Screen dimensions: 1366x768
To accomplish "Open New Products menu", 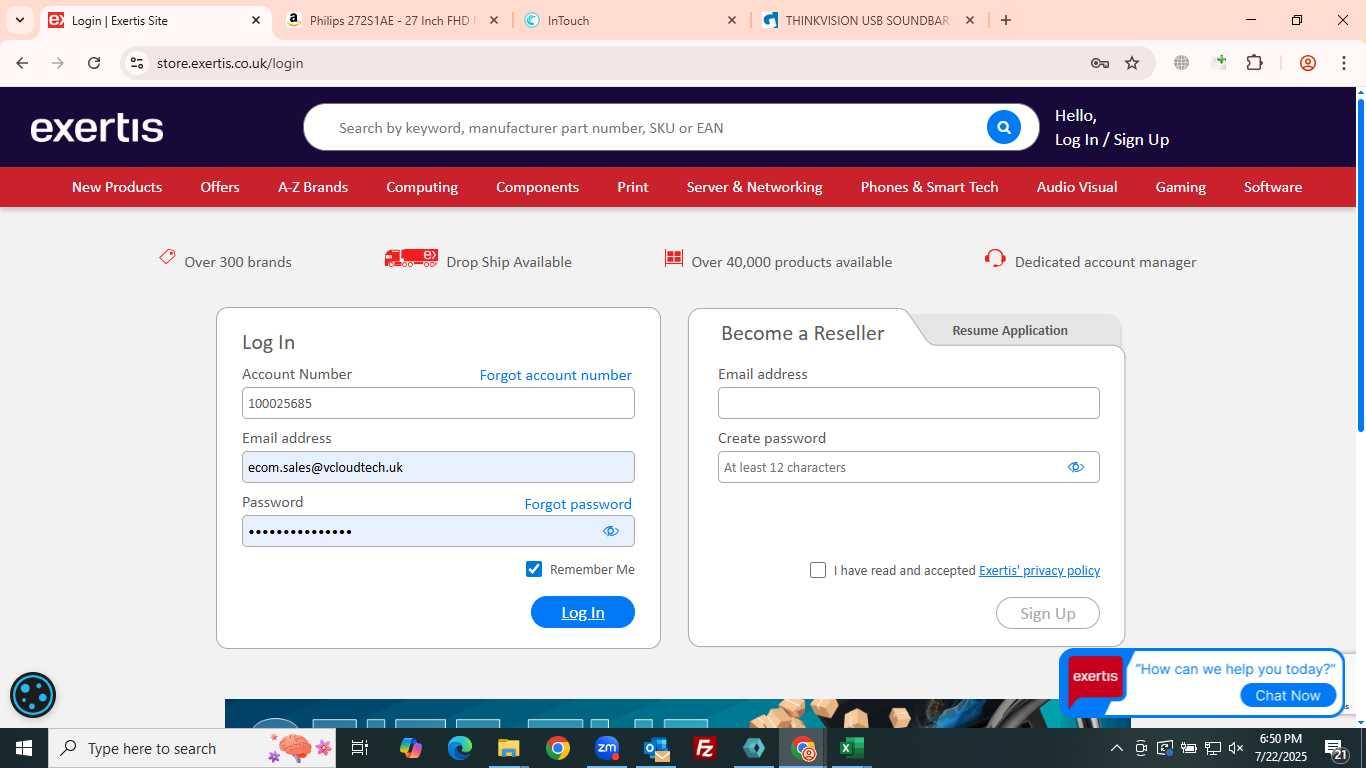I will [117, 187].
